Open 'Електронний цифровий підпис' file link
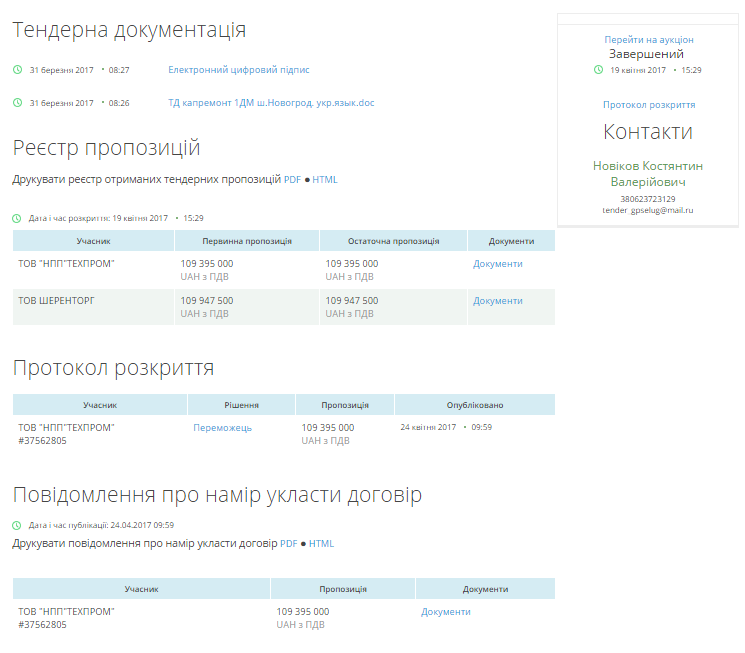This screenshot has width=745, height=653. (x=238, y=70)
